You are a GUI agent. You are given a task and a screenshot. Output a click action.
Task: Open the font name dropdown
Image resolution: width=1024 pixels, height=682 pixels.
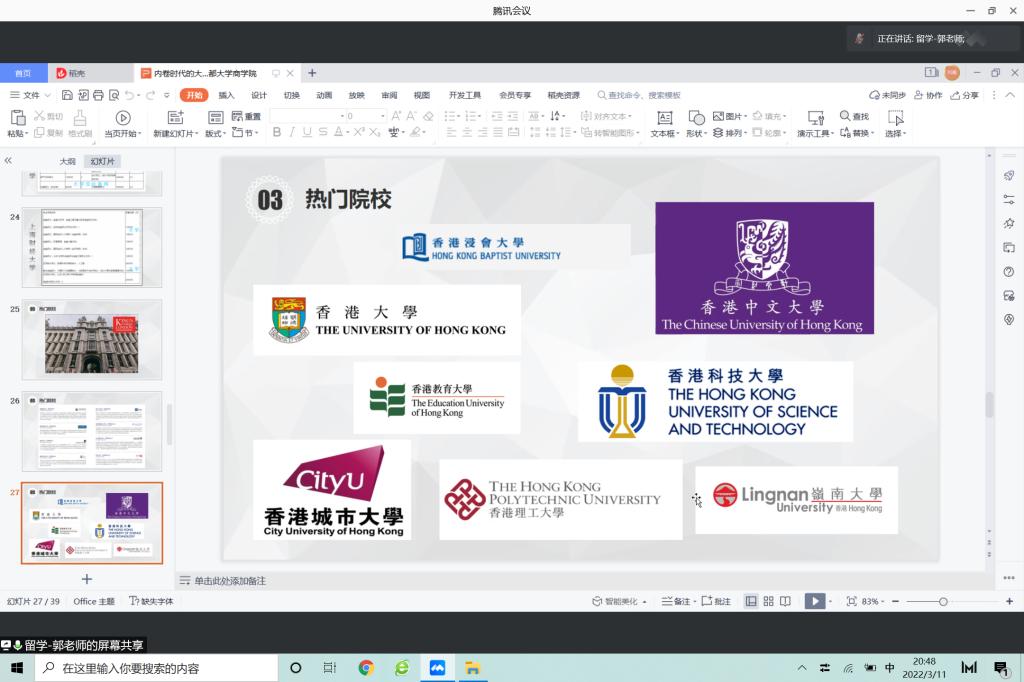pyautogui.click(x=342, y=116)
